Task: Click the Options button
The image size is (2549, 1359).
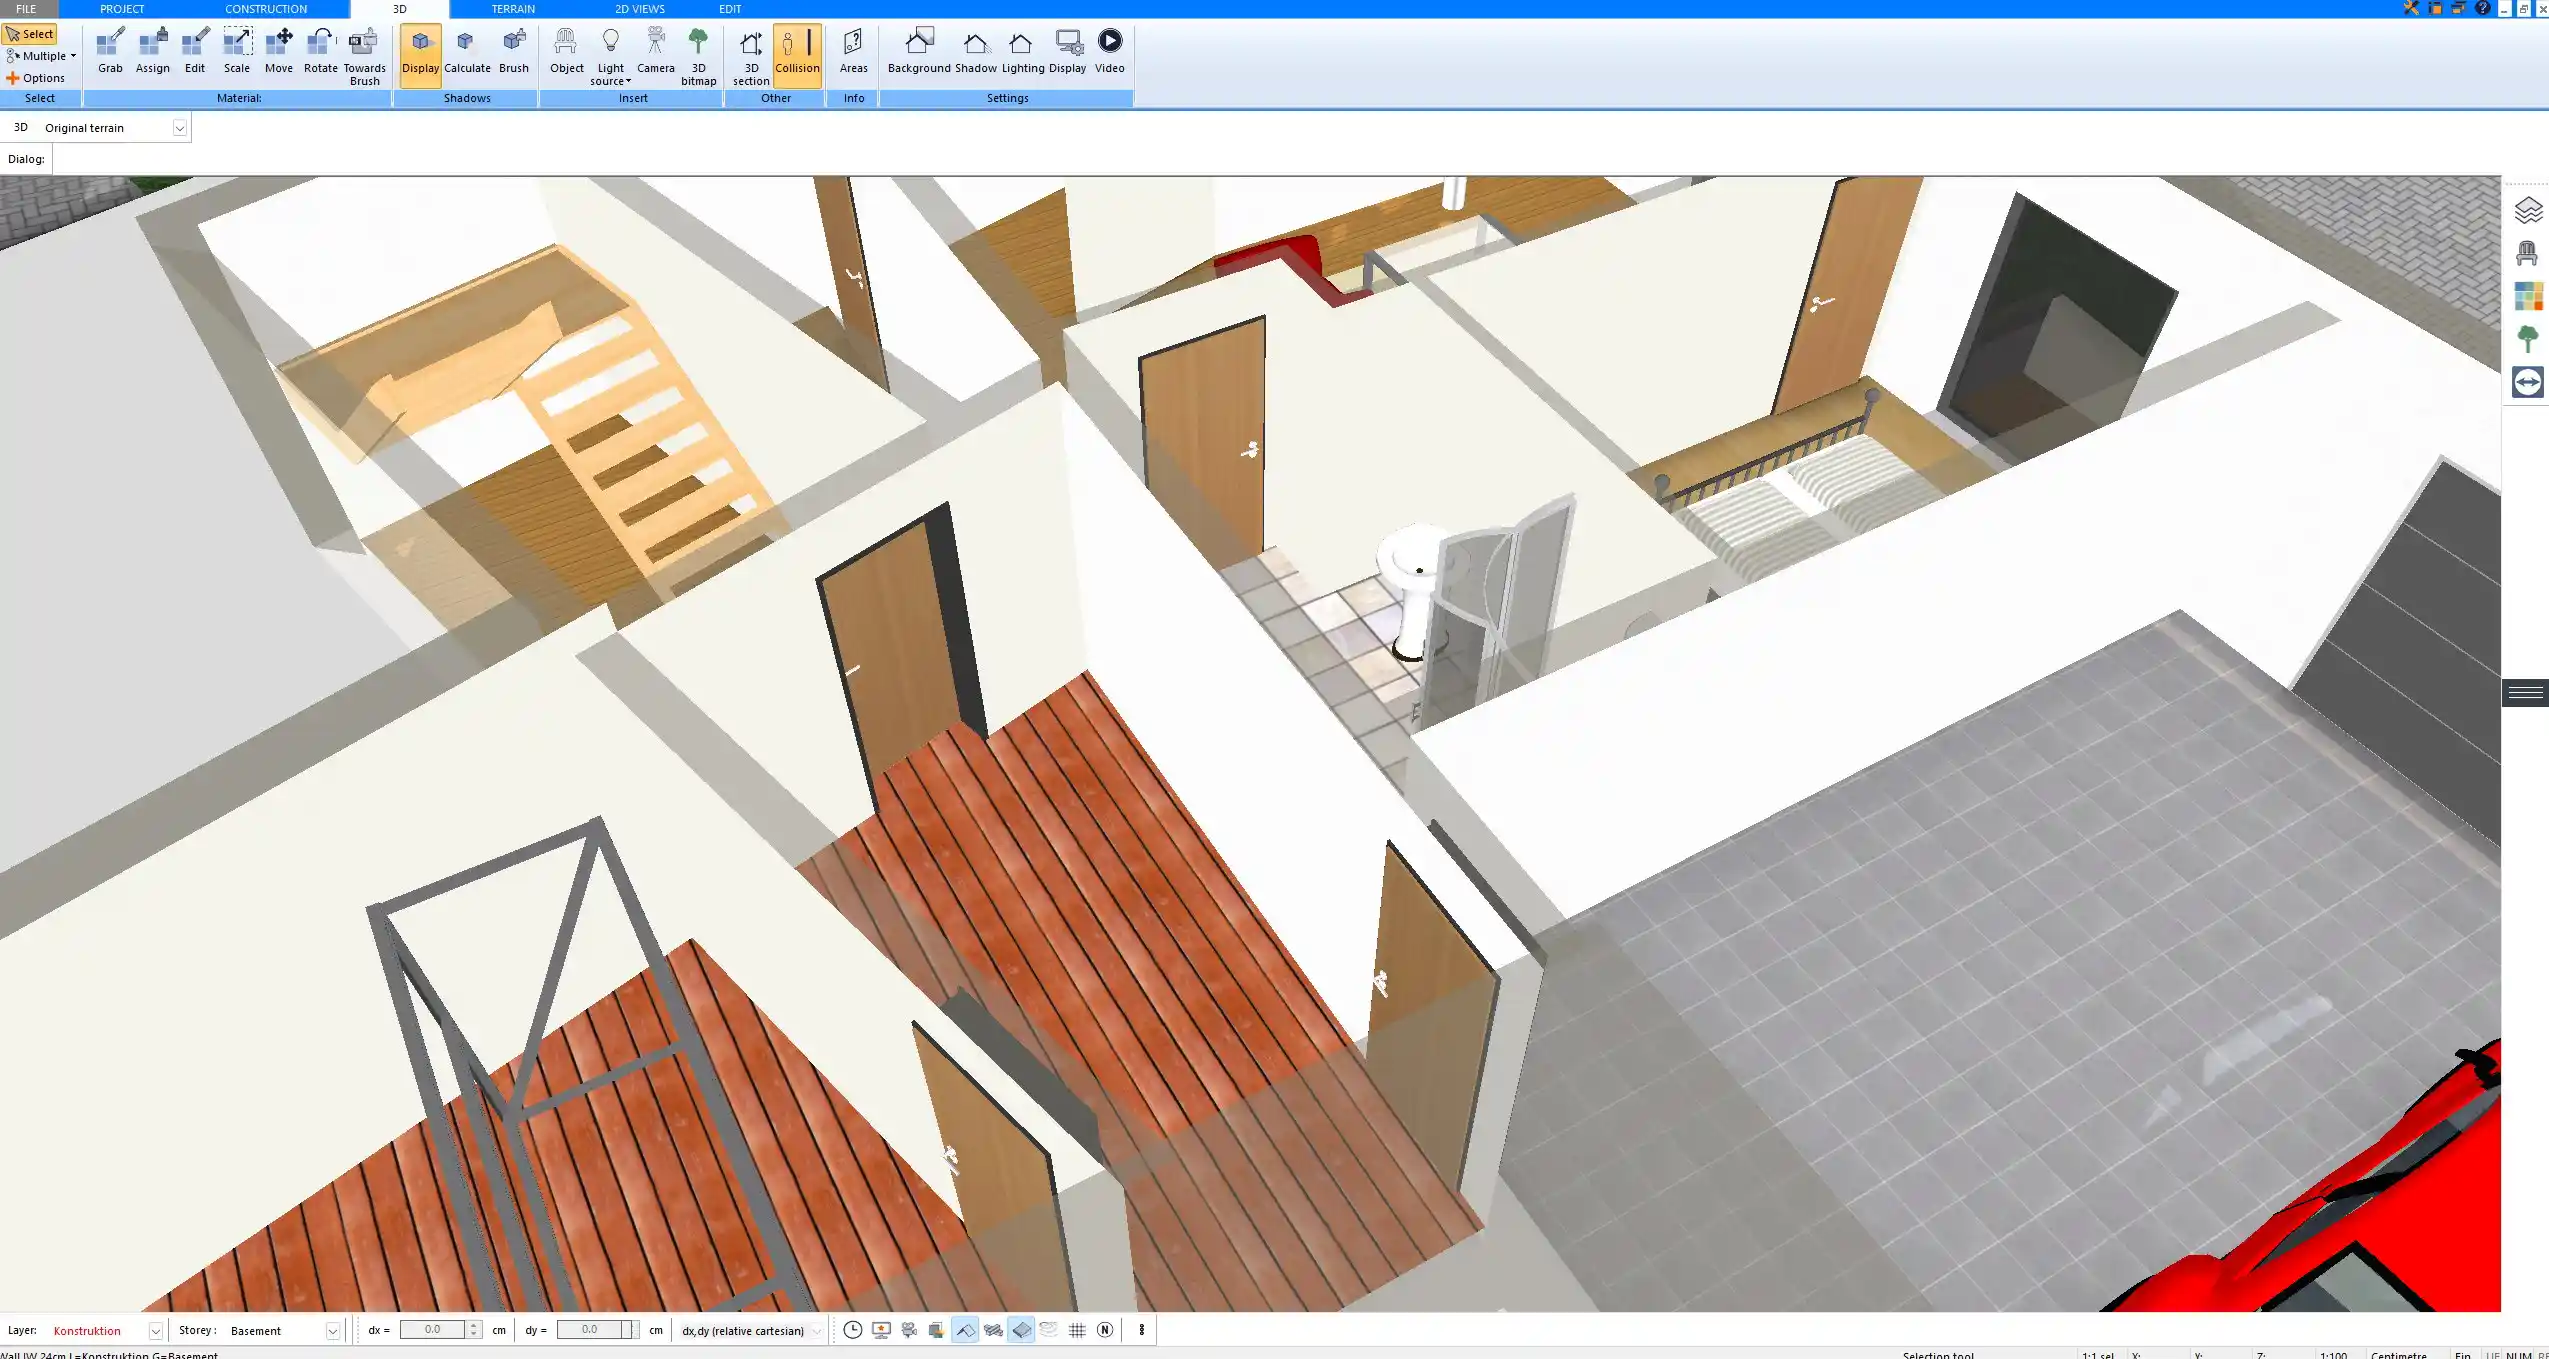Action: [x=36, y=78]
